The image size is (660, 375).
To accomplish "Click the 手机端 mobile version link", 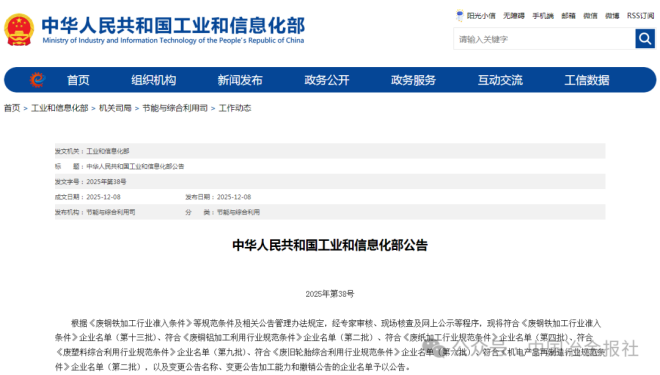I will [x=543, y=16].
